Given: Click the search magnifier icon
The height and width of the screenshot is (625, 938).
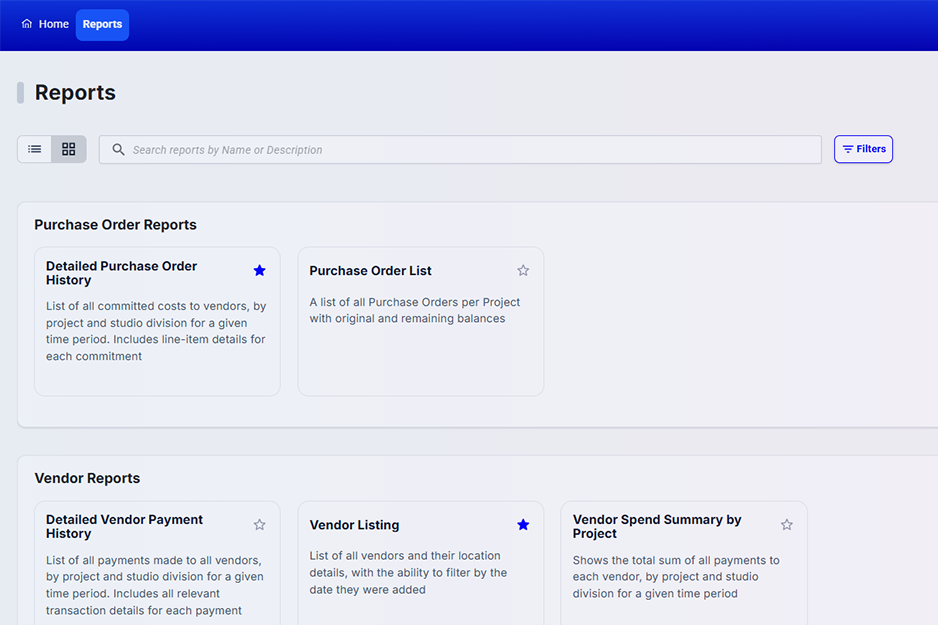Looking at the screenshot, I should (x=118, y=150).
